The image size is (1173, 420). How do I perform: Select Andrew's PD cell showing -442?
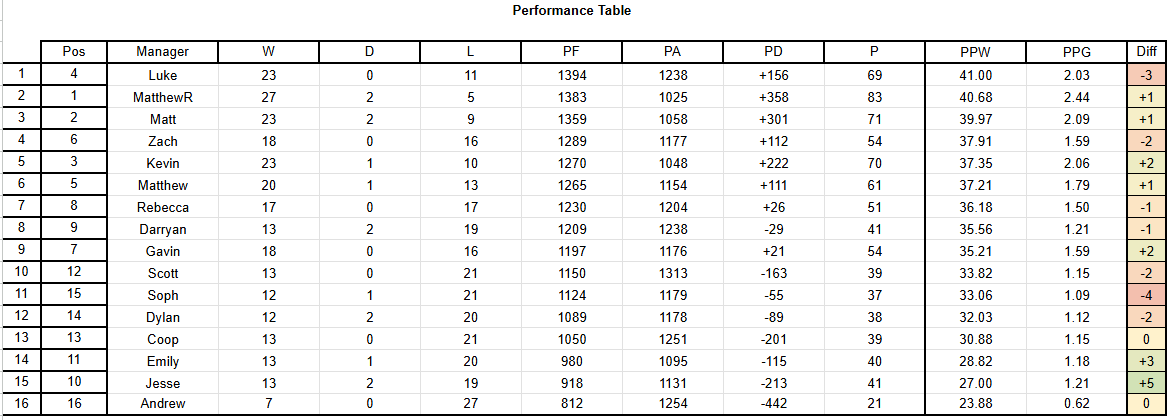tap(773, 404)
